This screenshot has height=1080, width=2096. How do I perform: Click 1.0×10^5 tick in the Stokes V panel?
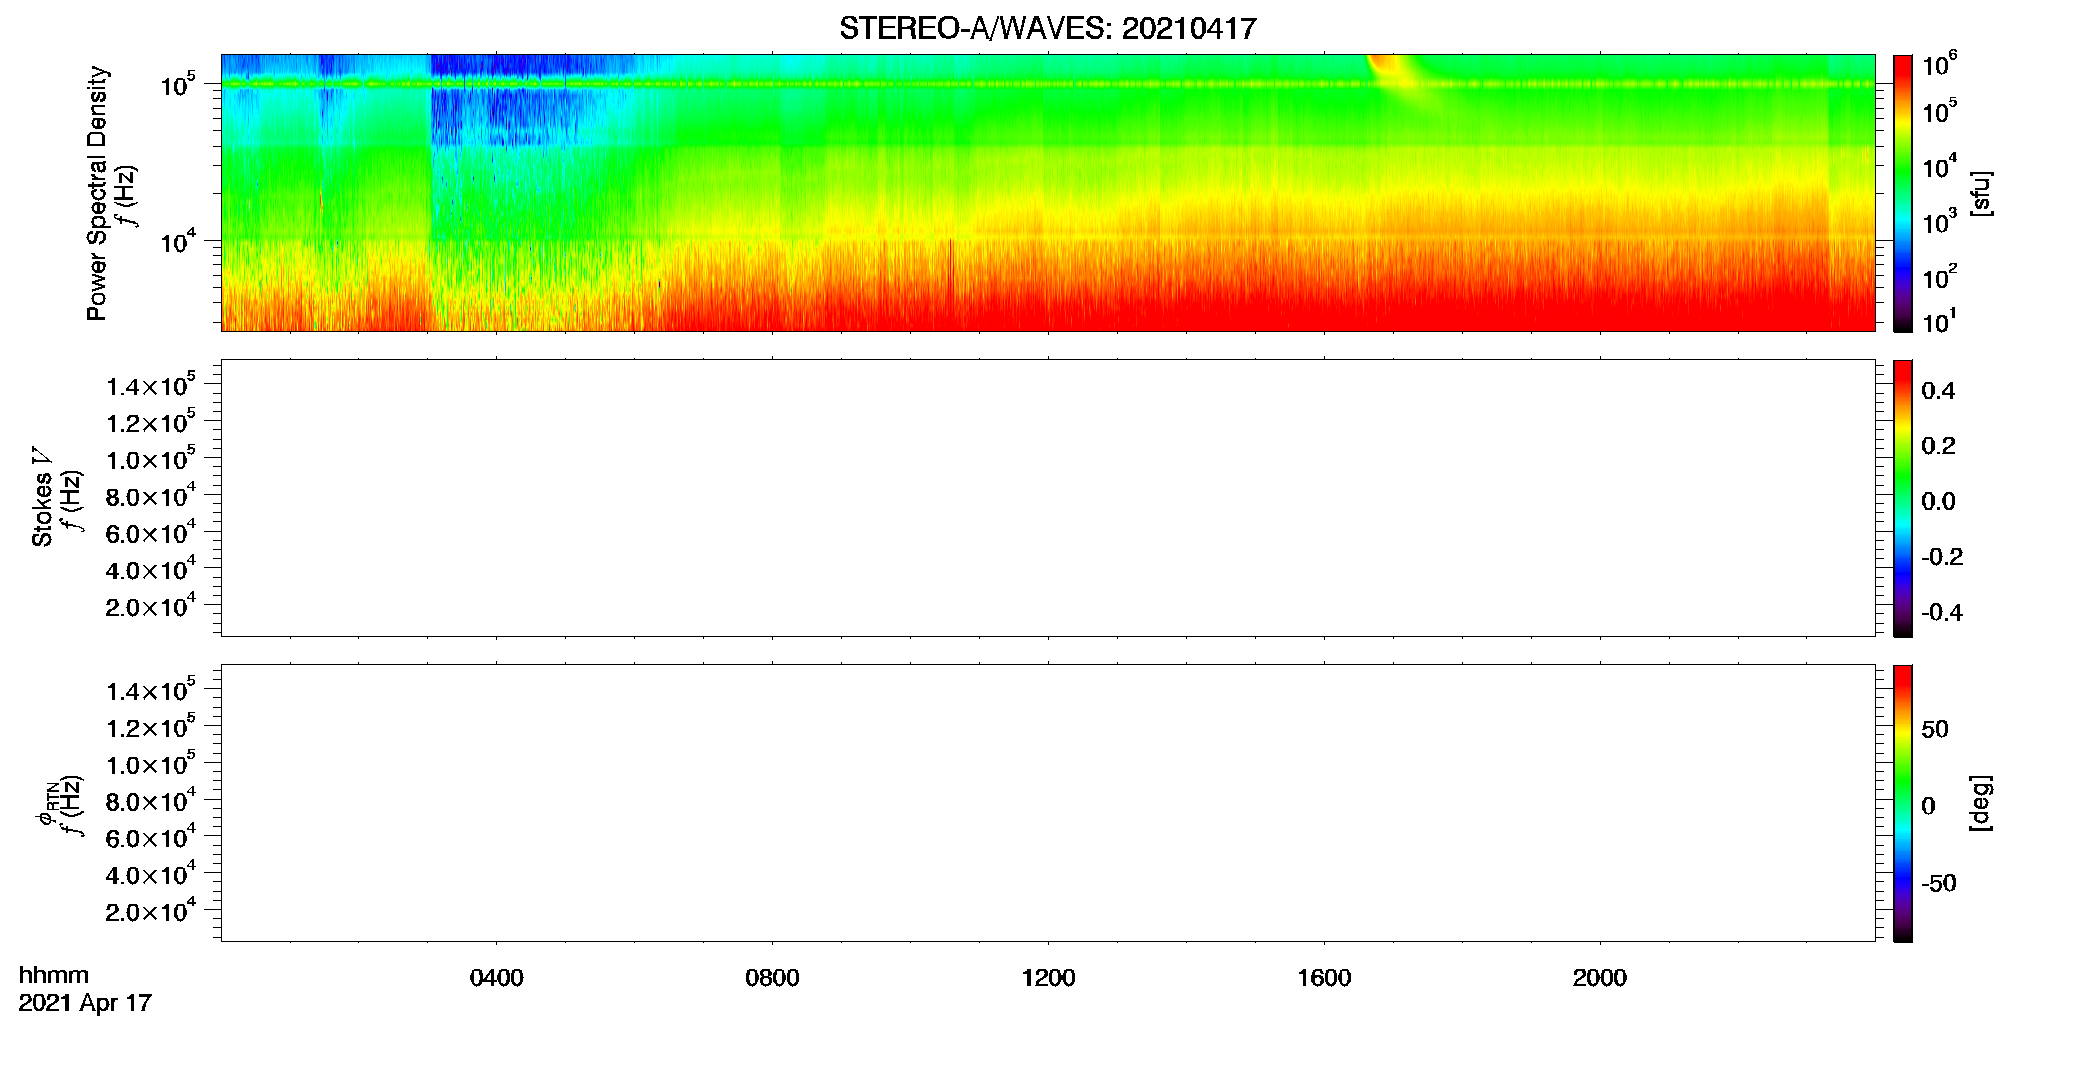[x=151, y=459]
